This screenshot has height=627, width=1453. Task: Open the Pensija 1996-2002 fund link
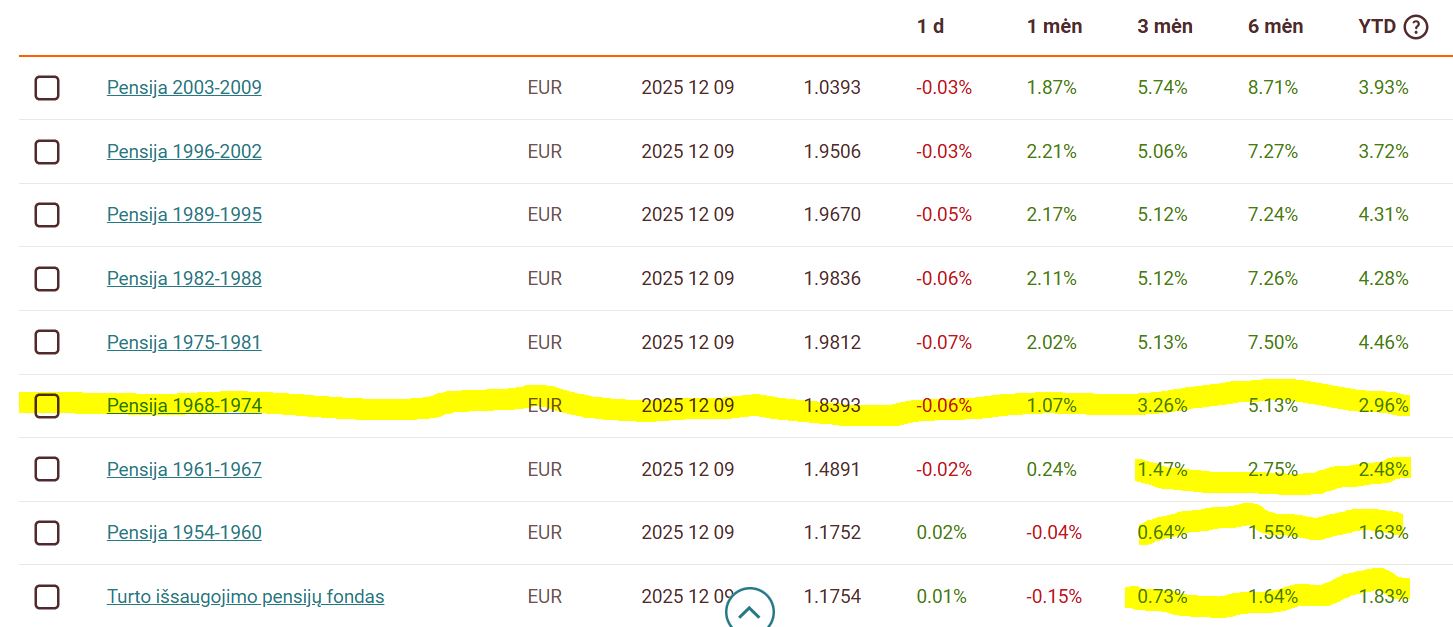[x=184, y=152]
